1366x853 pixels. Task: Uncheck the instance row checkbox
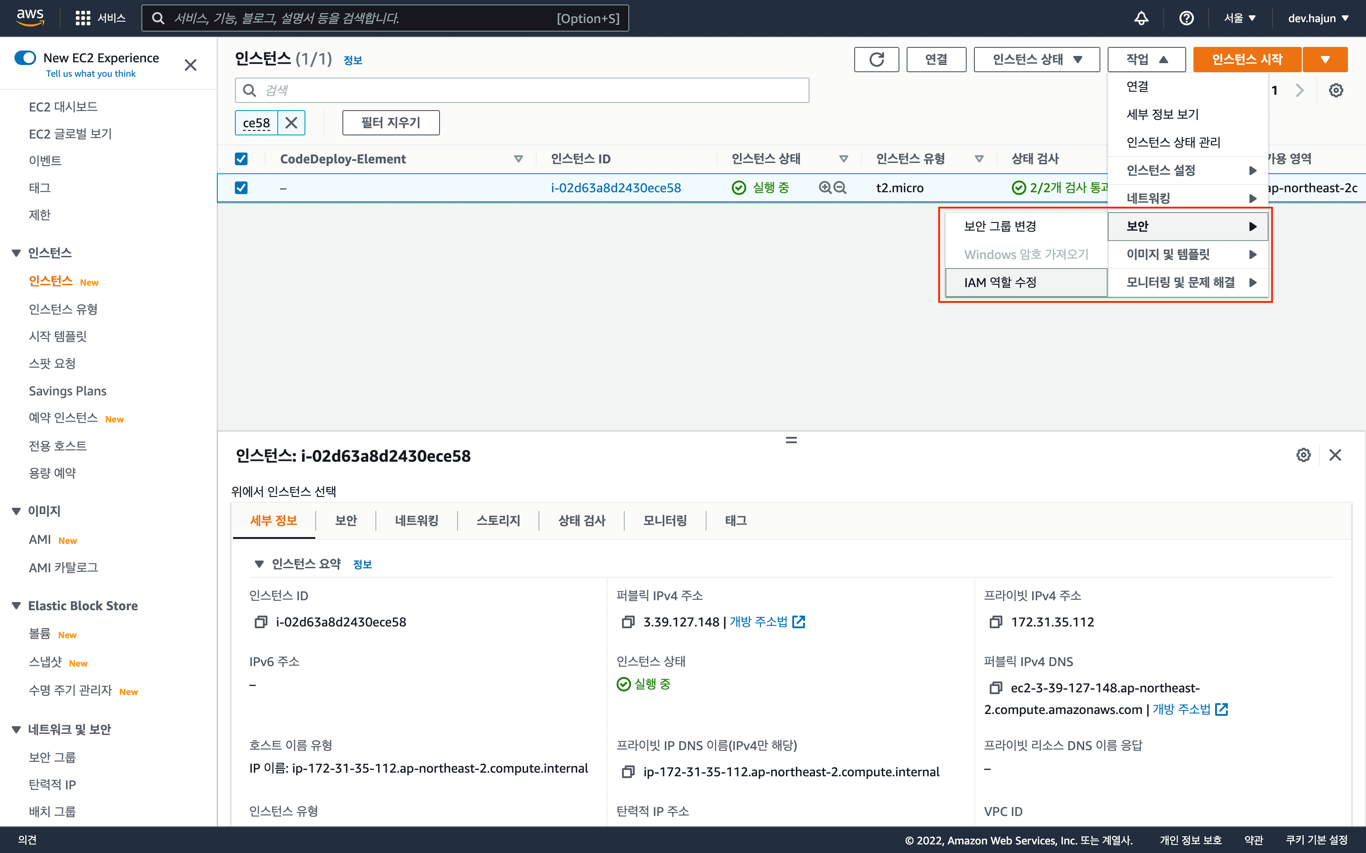(x=241, y=187)
